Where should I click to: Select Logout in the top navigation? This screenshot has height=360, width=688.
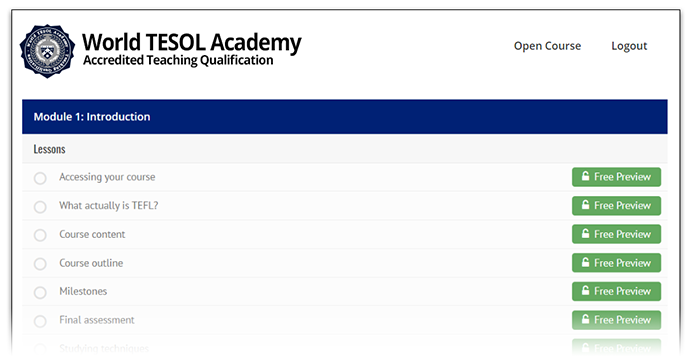[629, 46]
